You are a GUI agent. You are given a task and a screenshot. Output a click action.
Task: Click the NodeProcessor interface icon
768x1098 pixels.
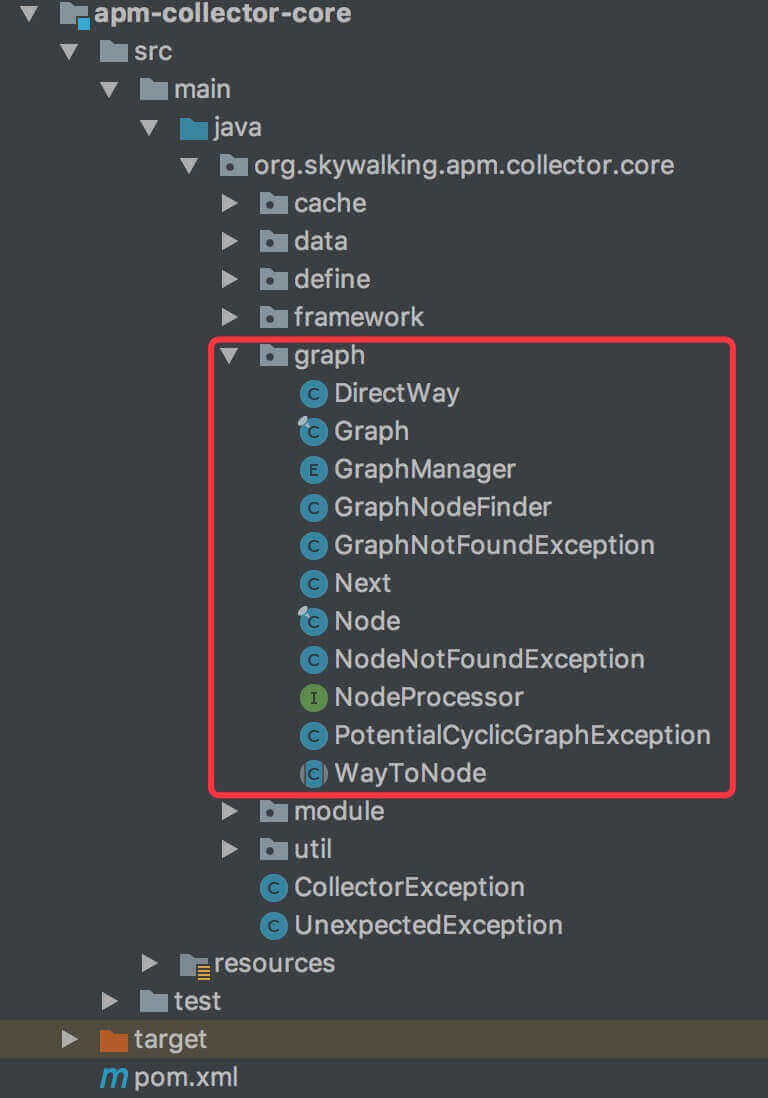(x=313, y=697)
